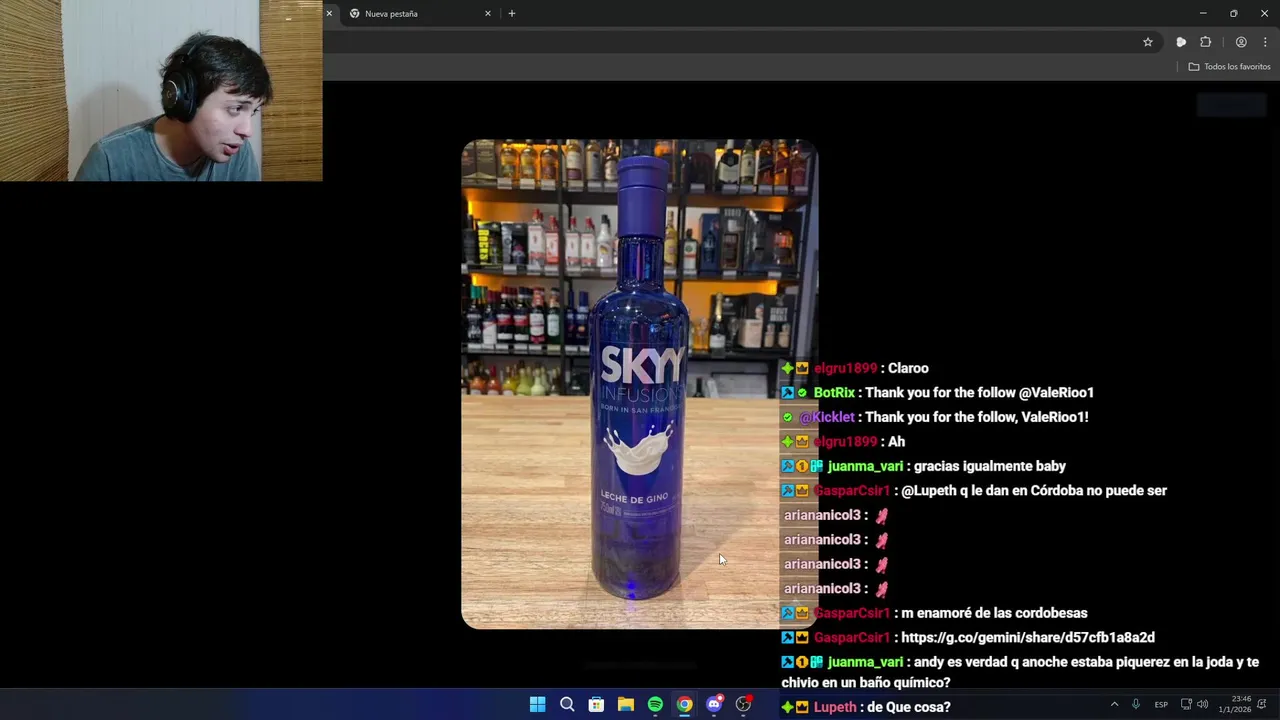Image resolution: width=1280 pixels, height=720 pixels.
Task: Open Spotify from the taskbar
Action: click(655, 705)
